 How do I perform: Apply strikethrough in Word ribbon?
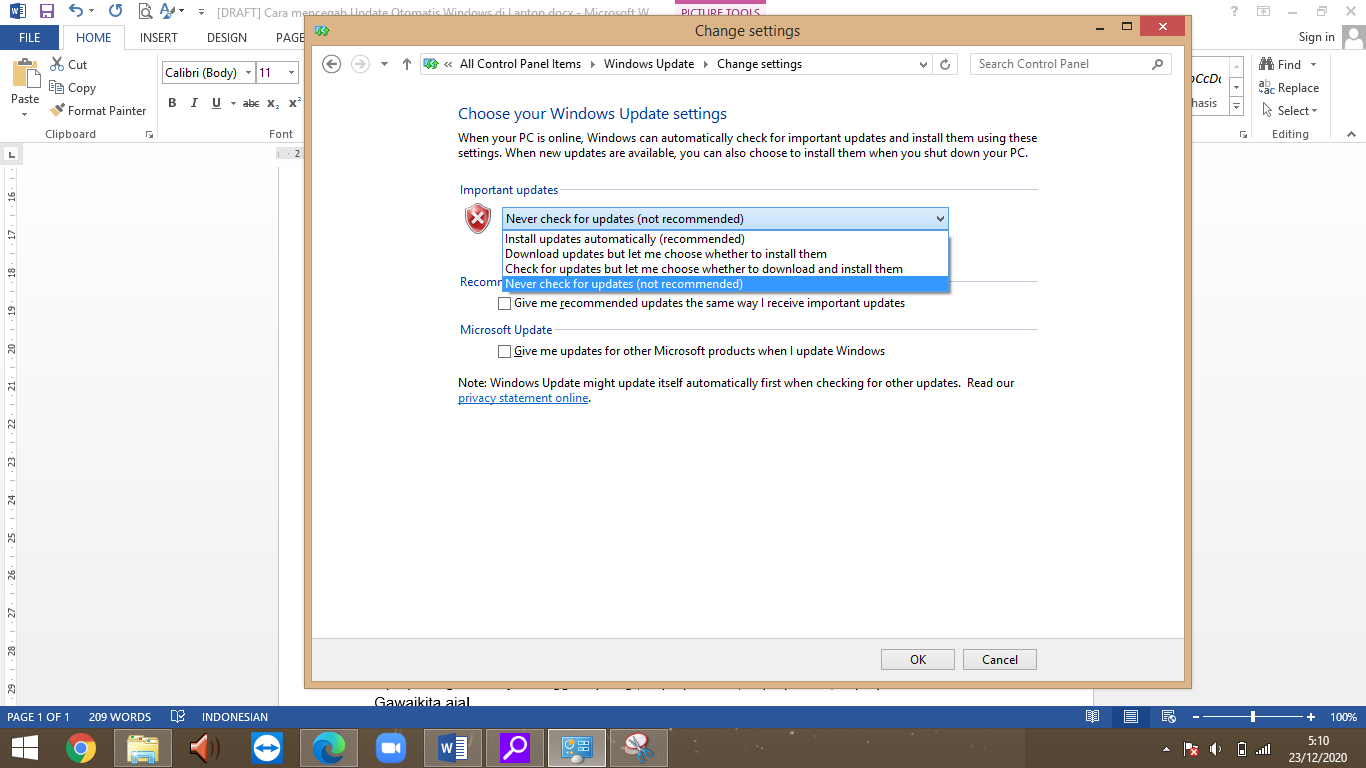coord(251,103)
